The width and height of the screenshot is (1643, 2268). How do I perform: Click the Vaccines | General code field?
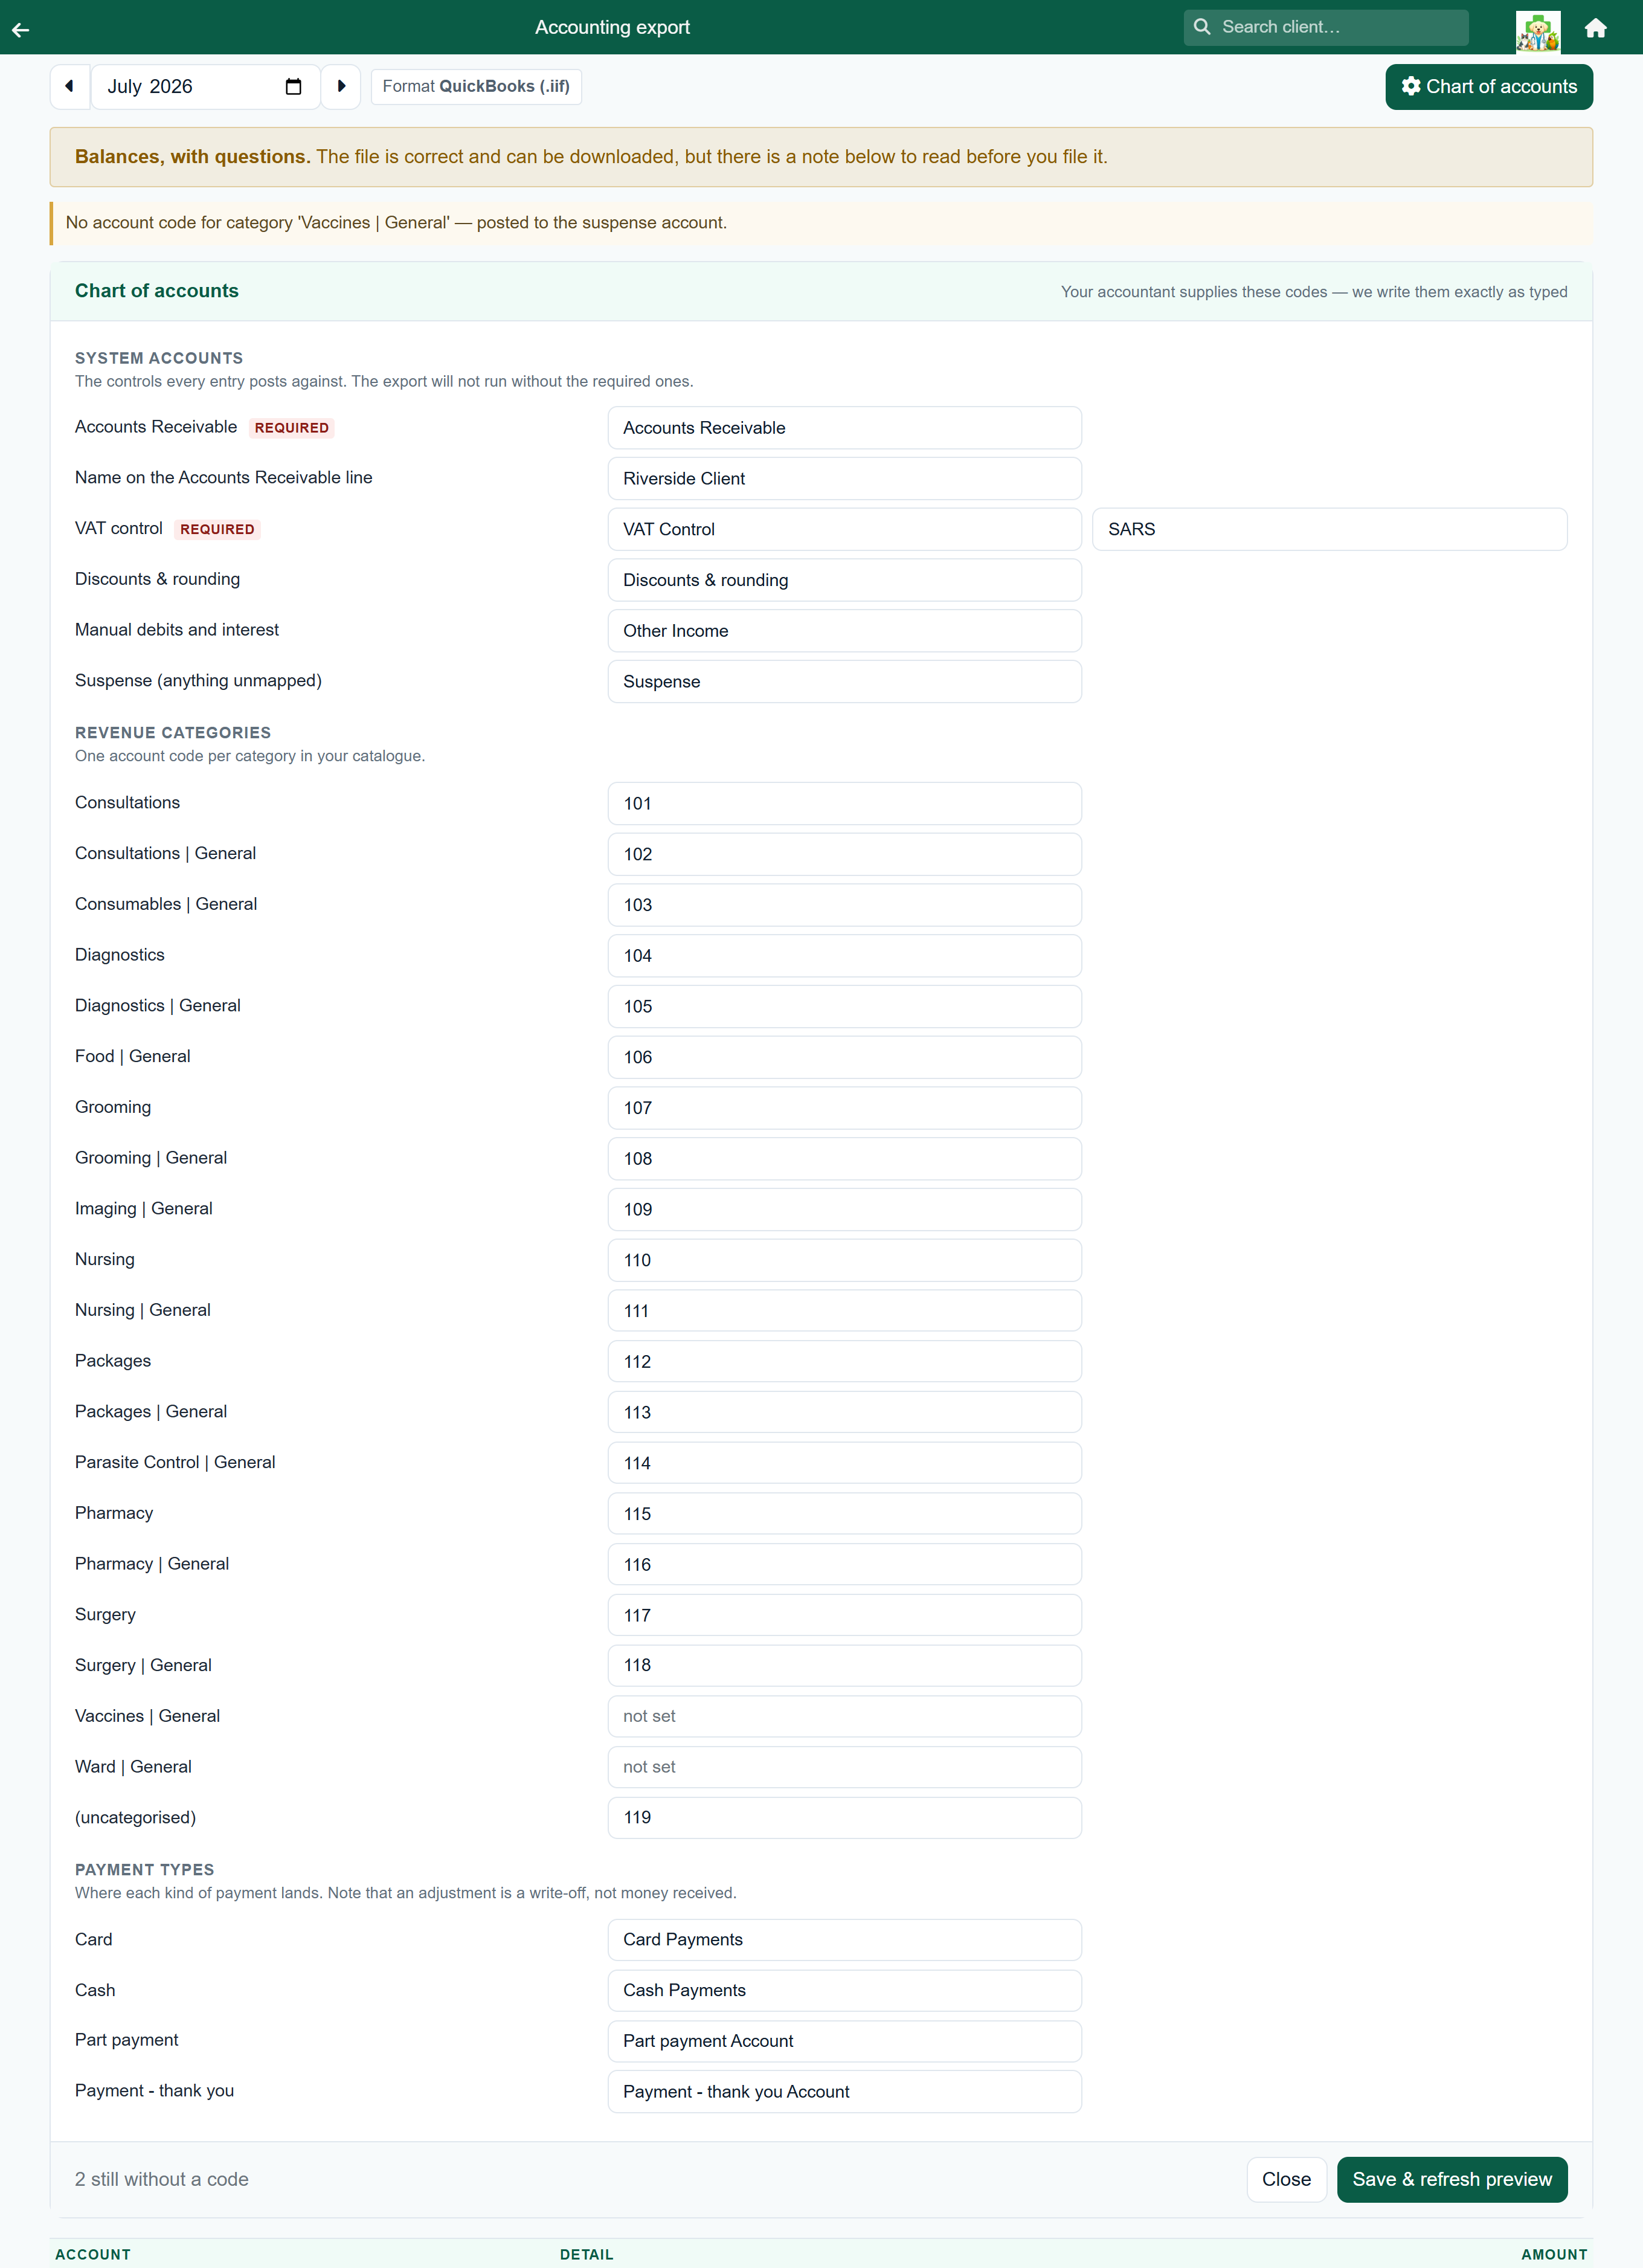pyautogui.click(x=844, y=1716)
